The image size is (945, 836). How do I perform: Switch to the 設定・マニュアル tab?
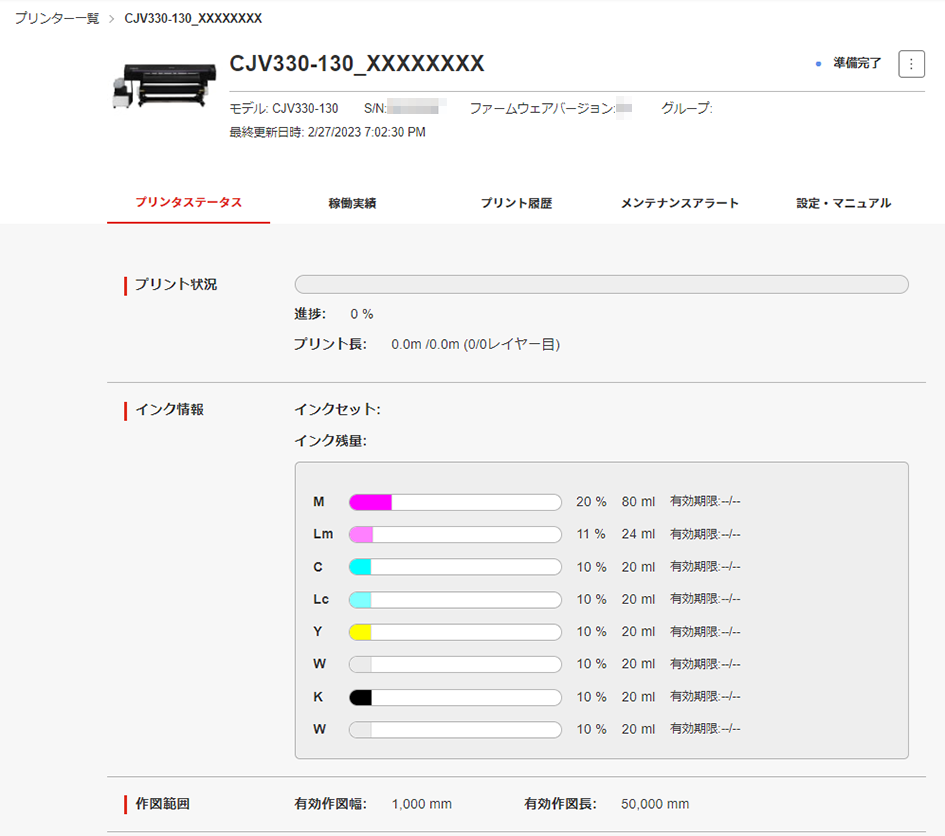pyautogui.click(x=843, y=203)
